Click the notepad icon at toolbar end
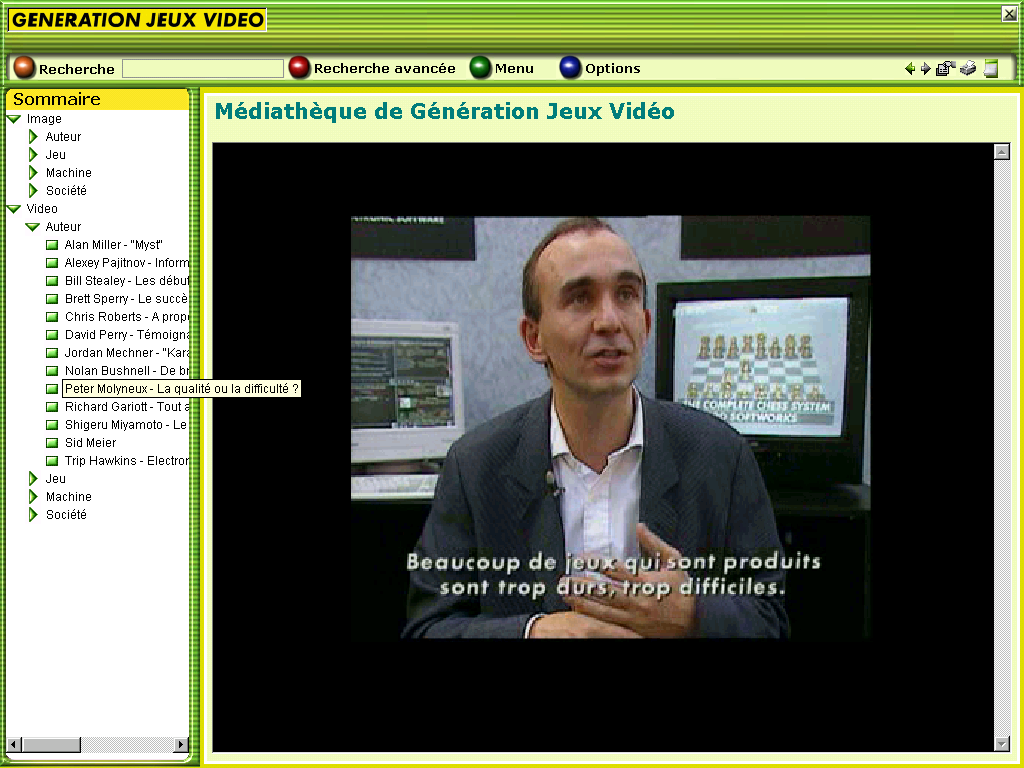The height and width of the screenshot is (768, 1024). (991, 69)
